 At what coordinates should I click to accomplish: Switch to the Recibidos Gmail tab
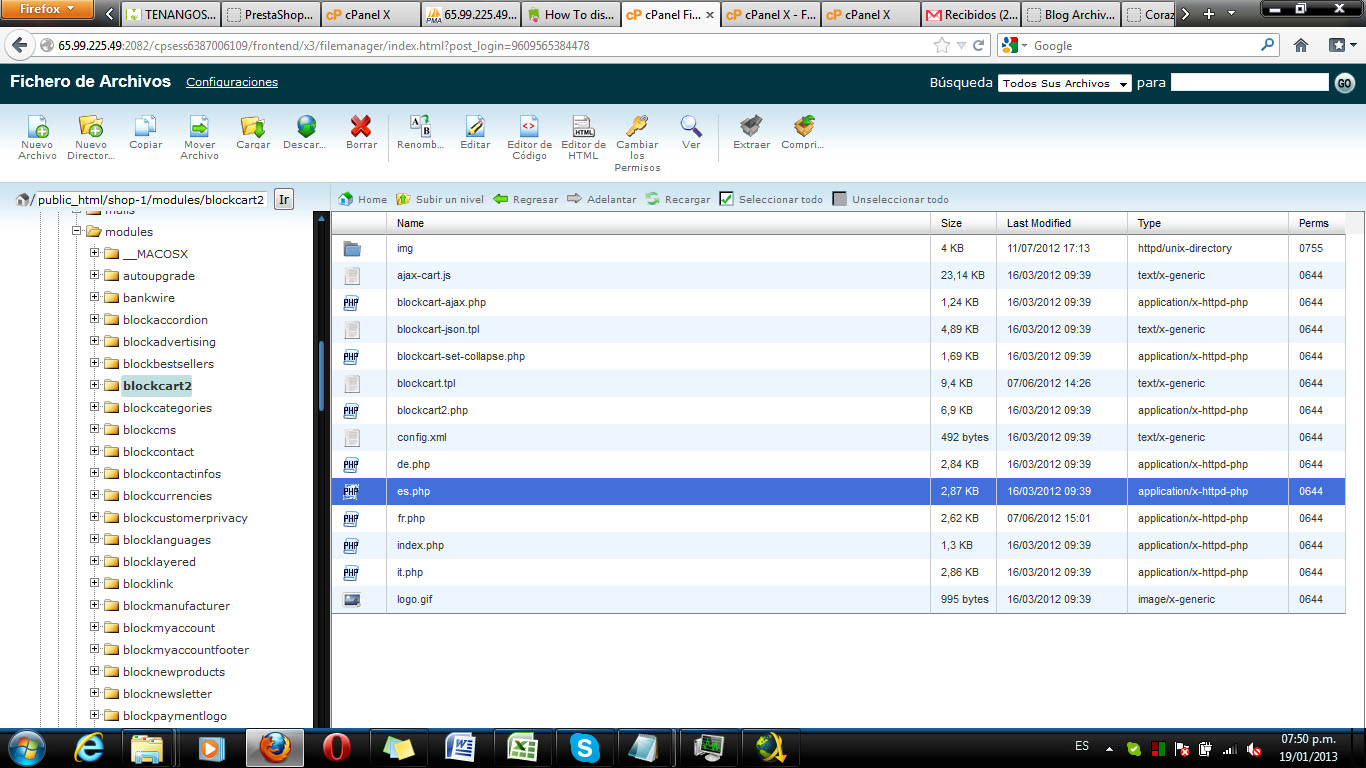tap(970, 15)
